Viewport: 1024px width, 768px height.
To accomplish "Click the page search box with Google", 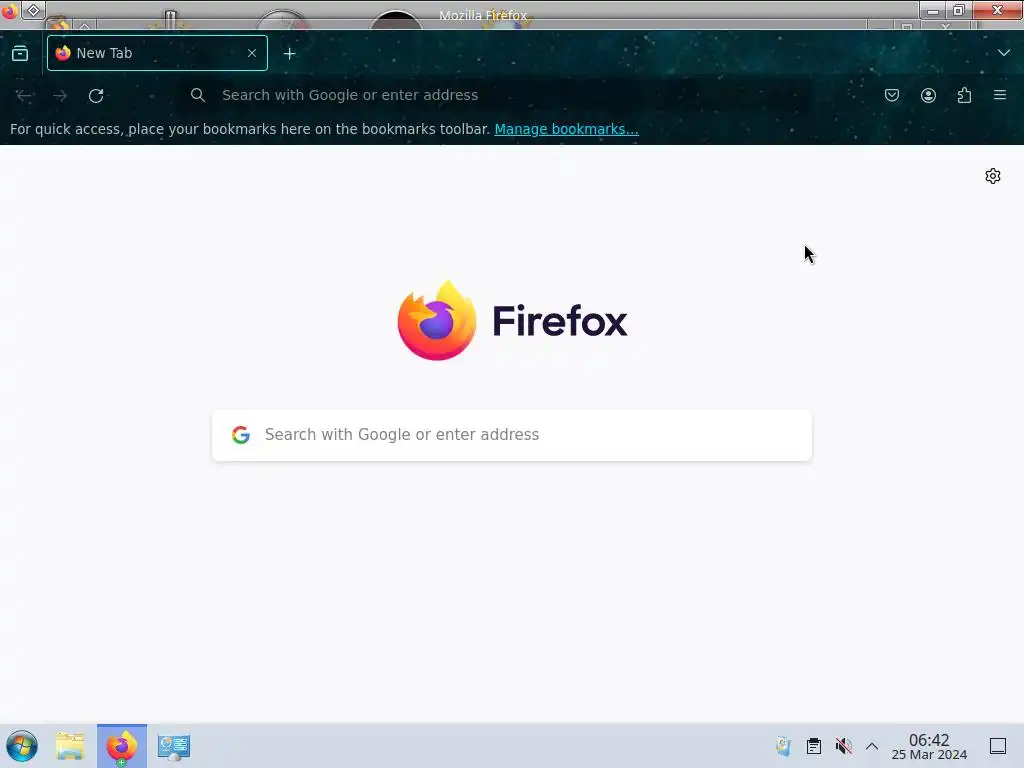I will pyautogui.click(x=512, y=435).
